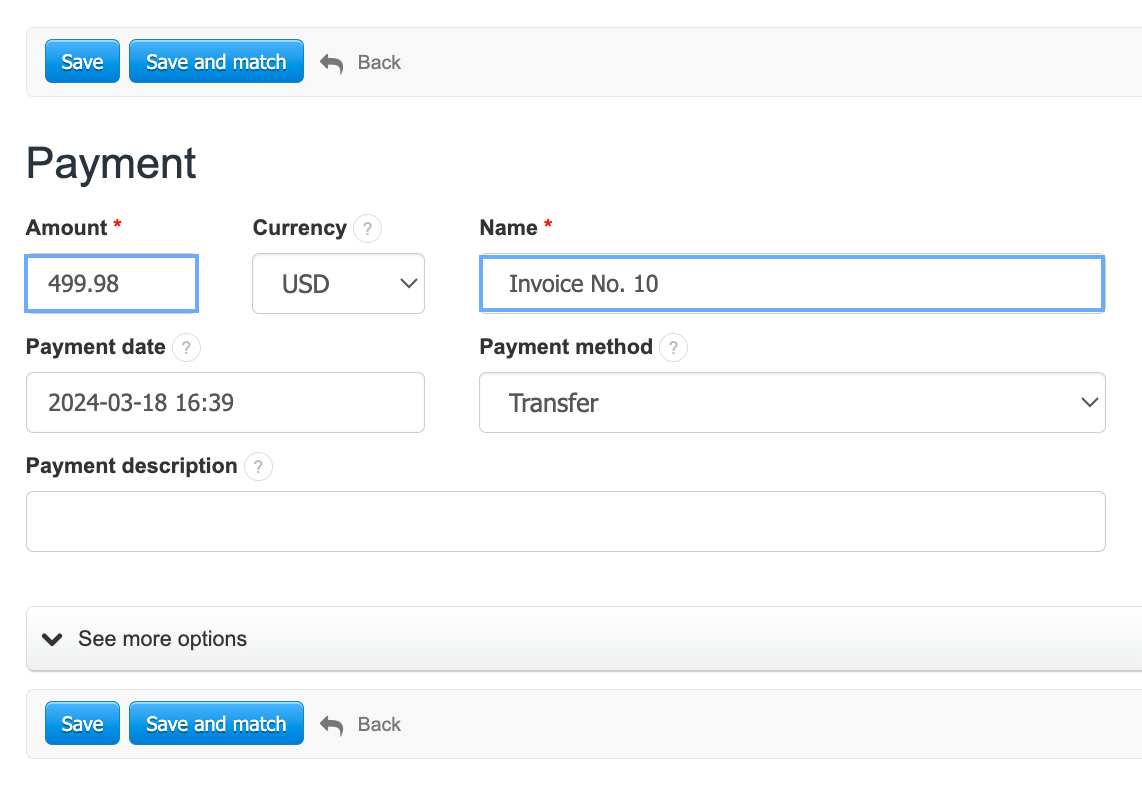Expand the See more options section
The height and width of the screenshot is (806, 1142).
(162, 639)
